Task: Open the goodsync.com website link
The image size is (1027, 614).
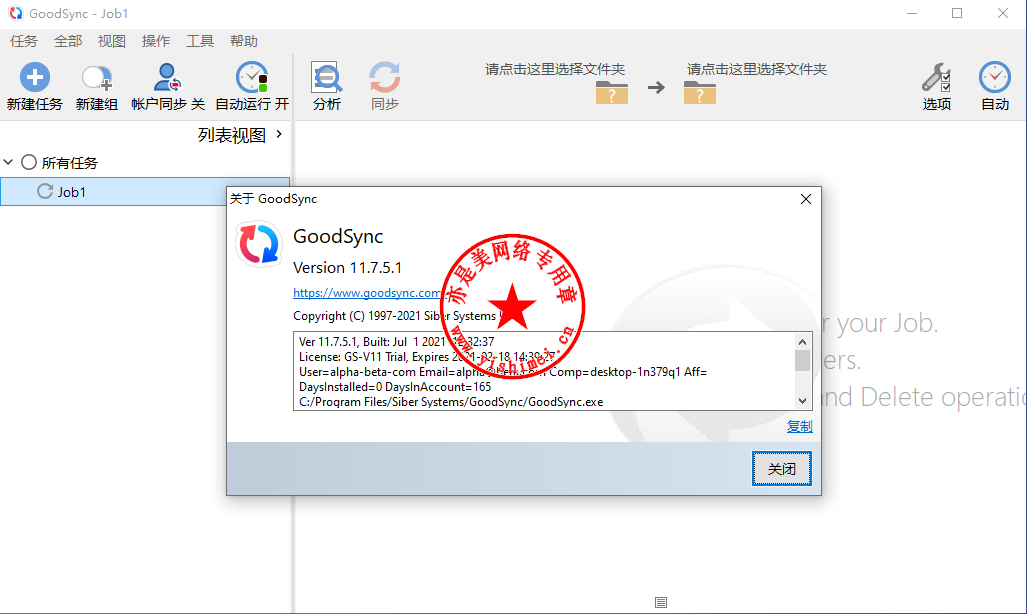Action: pos(367,293)
